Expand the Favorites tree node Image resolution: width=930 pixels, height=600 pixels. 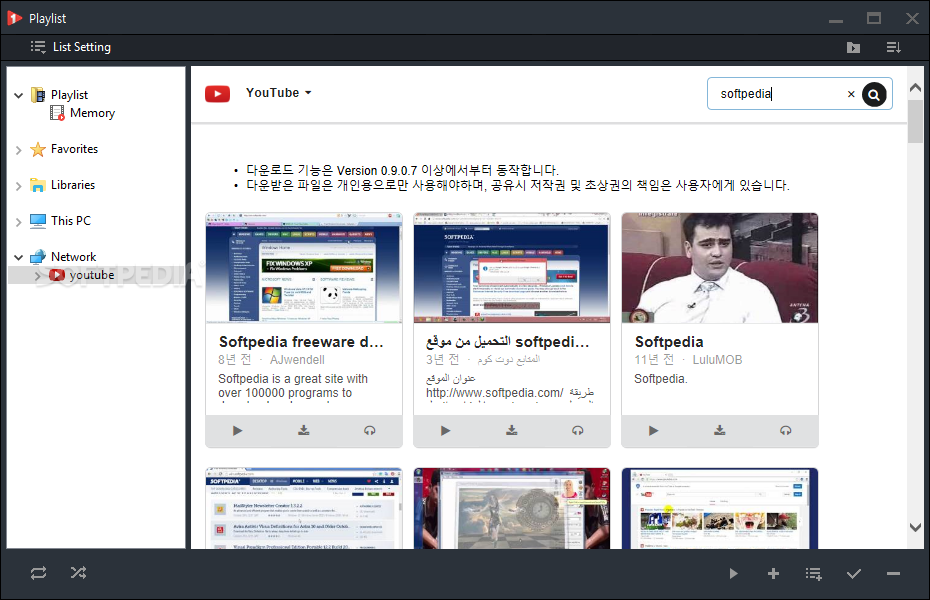pos(18,150)
